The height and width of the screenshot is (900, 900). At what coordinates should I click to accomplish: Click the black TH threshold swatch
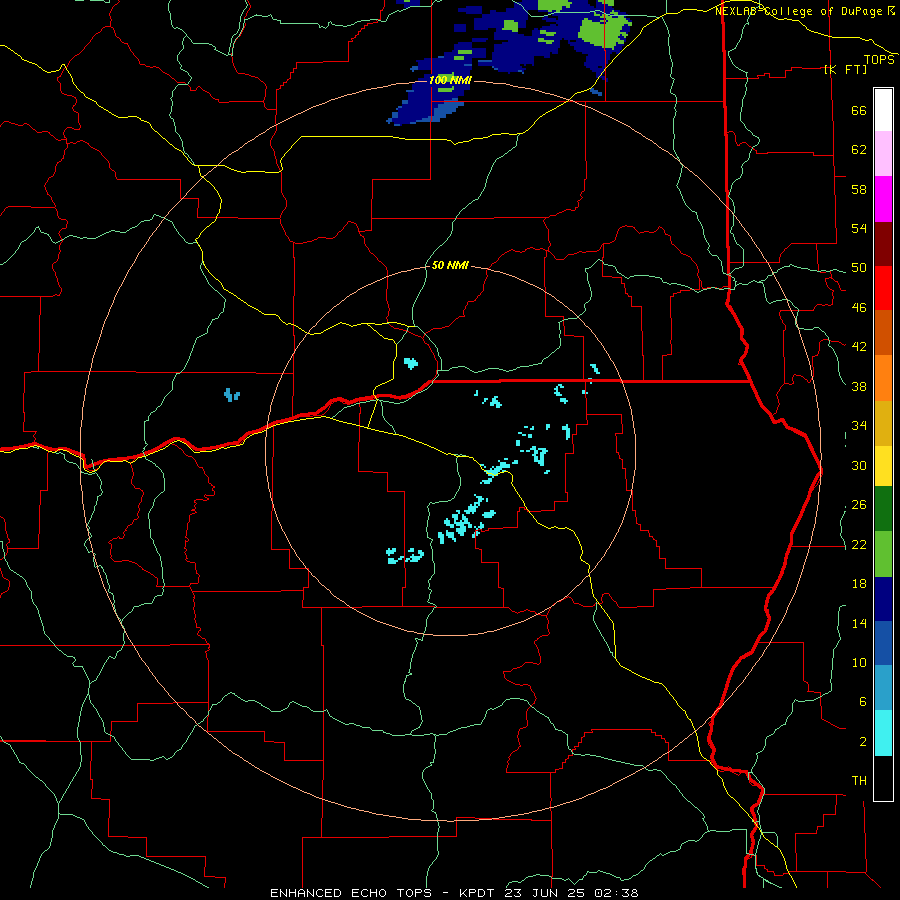(x=883, y=778)
